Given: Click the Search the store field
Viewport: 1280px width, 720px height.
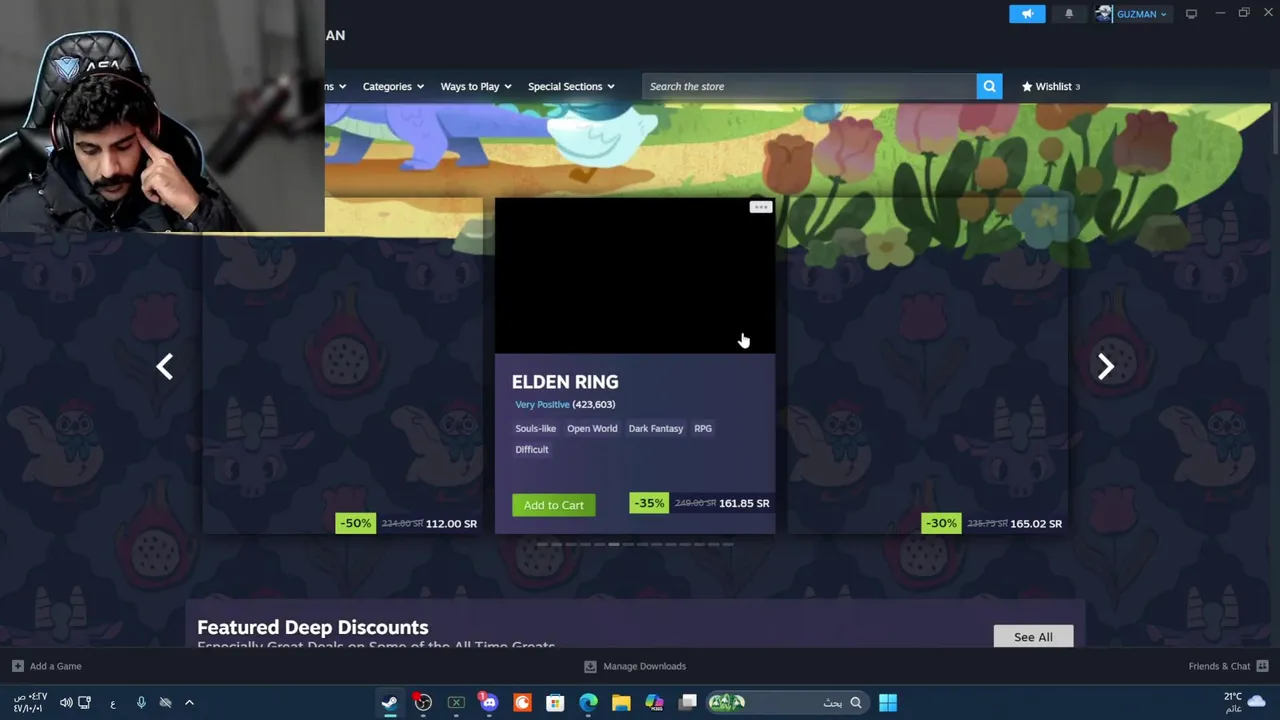Looking at the screenshot, I should pos(809,86).
